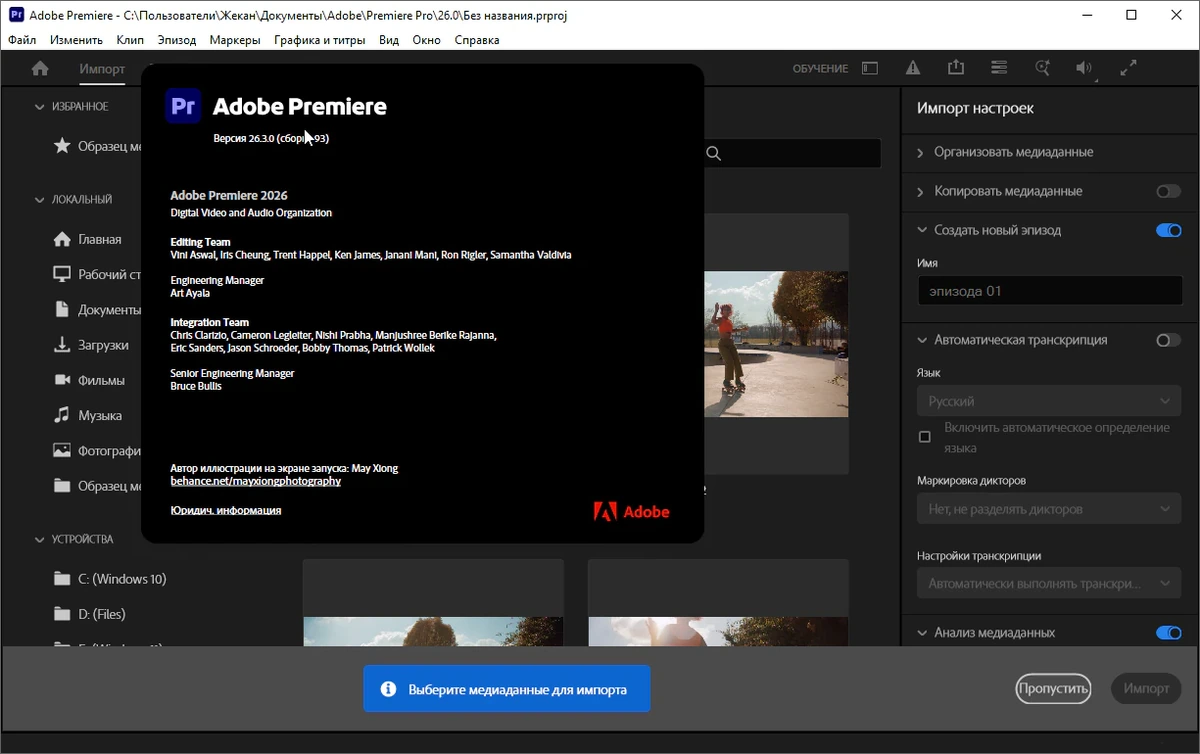This screenshot has height=754, width=1200.
Task: Select the ОБУЧЕНИЕ workspace label
Action: [x=820, y=68]
